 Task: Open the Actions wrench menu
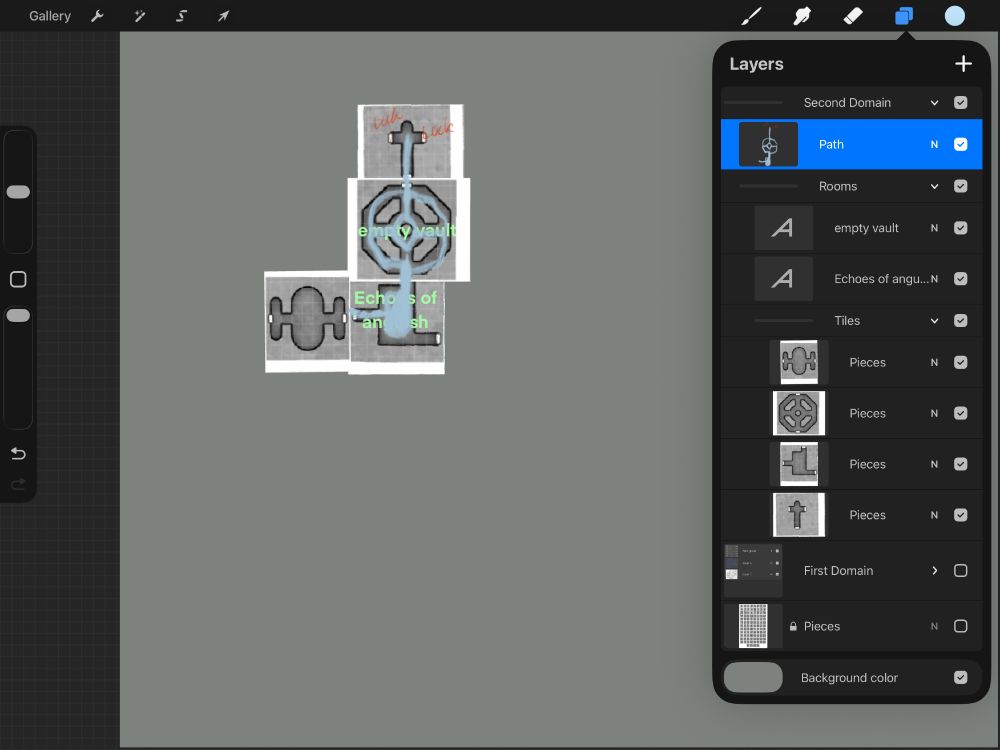[98, 16]
